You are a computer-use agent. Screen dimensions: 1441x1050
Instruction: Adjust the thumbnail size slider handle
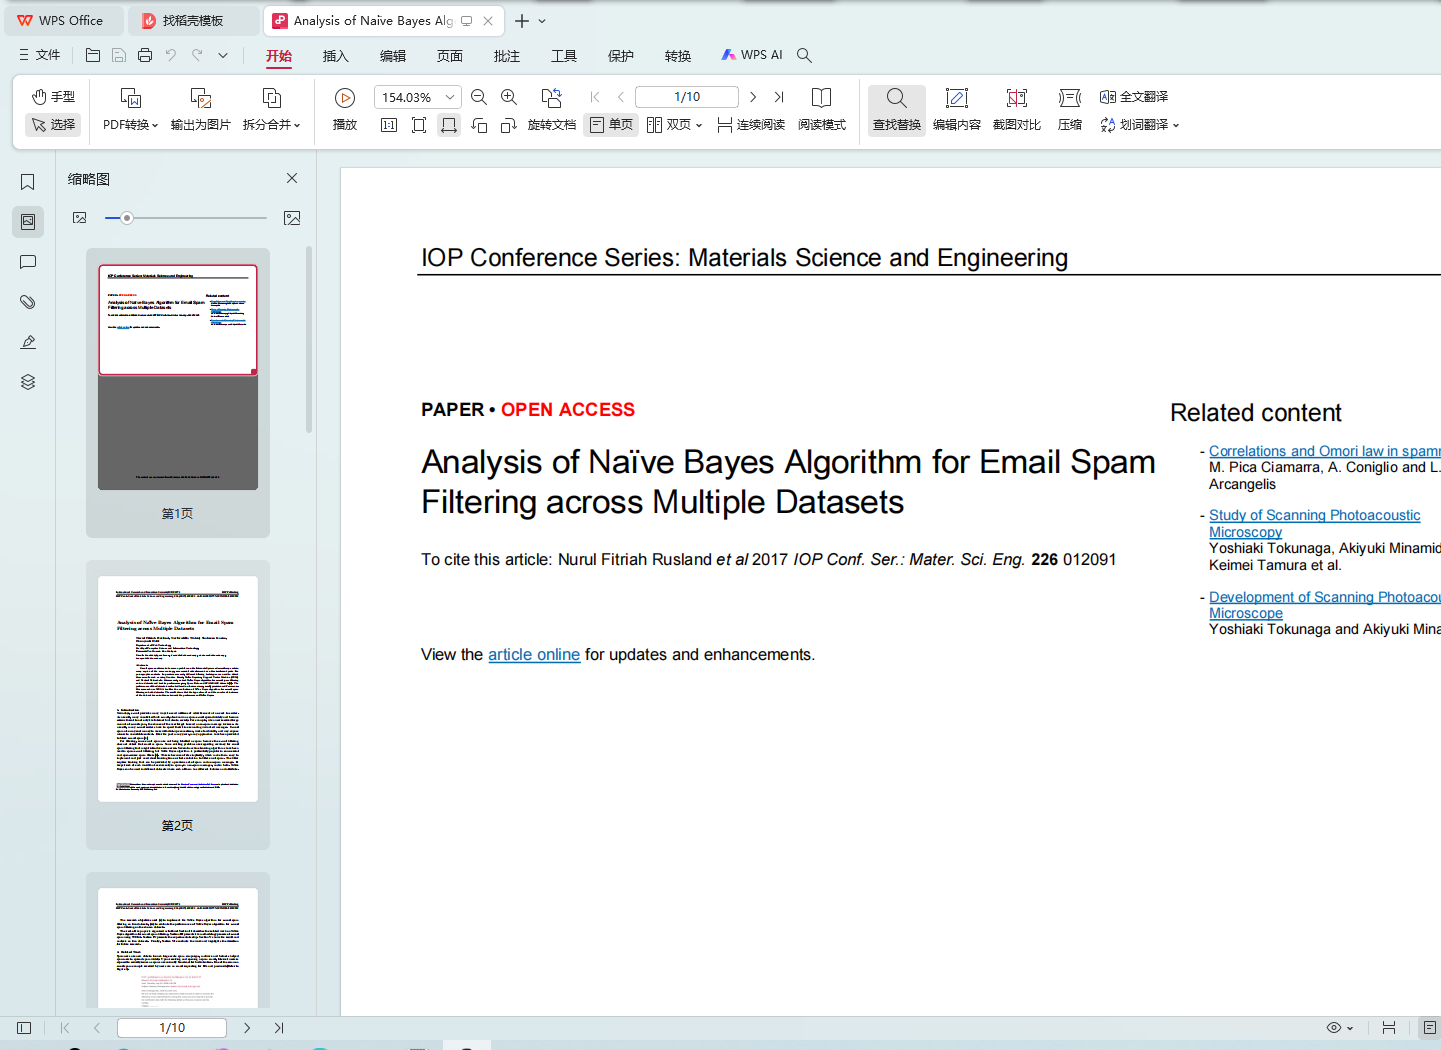tap(127, 218)
